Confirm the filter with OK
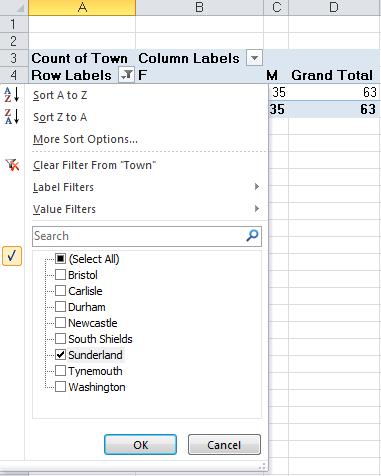This screenshot has width=381, height=476. 140,445
